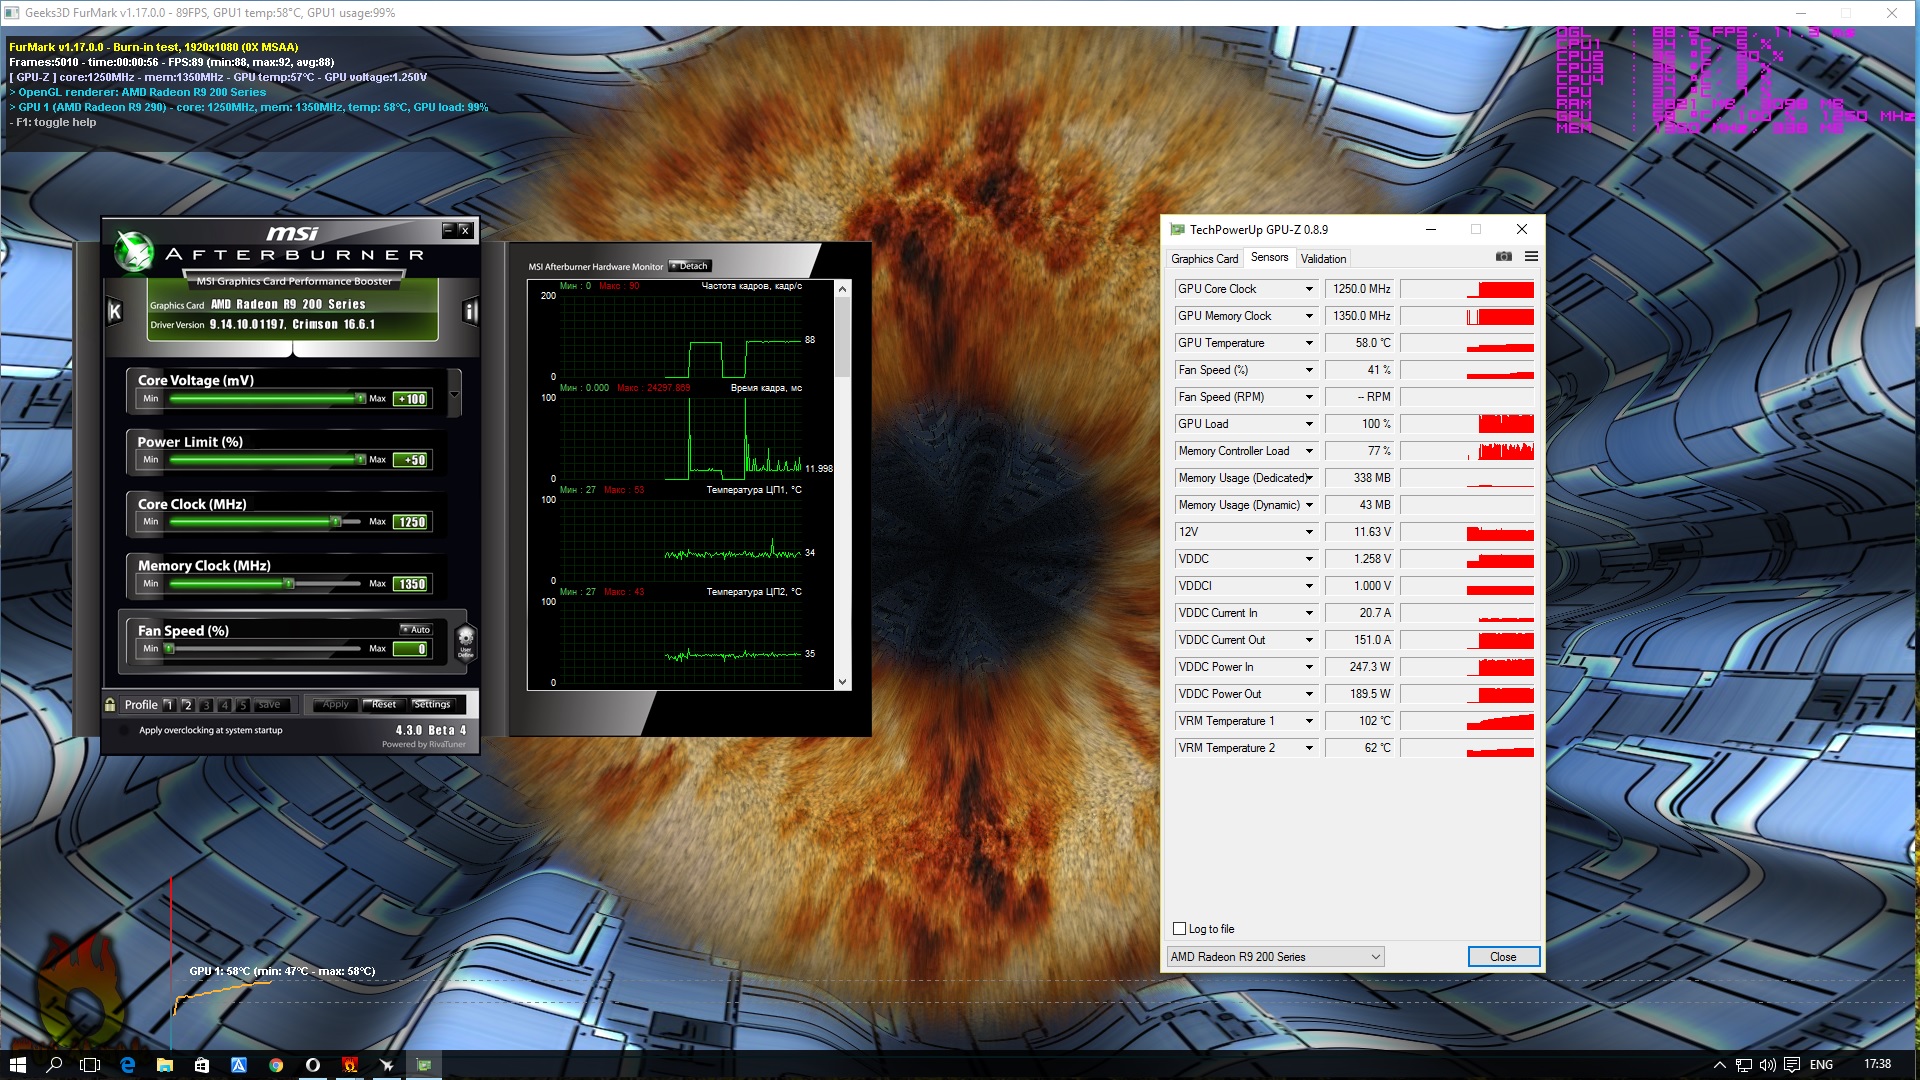Image resolution: width=1920 pixels, height=1080 pixels.
Task: Open the Chrome taskbar icon
Action: pyautogui.click(x=276, y=1065)
